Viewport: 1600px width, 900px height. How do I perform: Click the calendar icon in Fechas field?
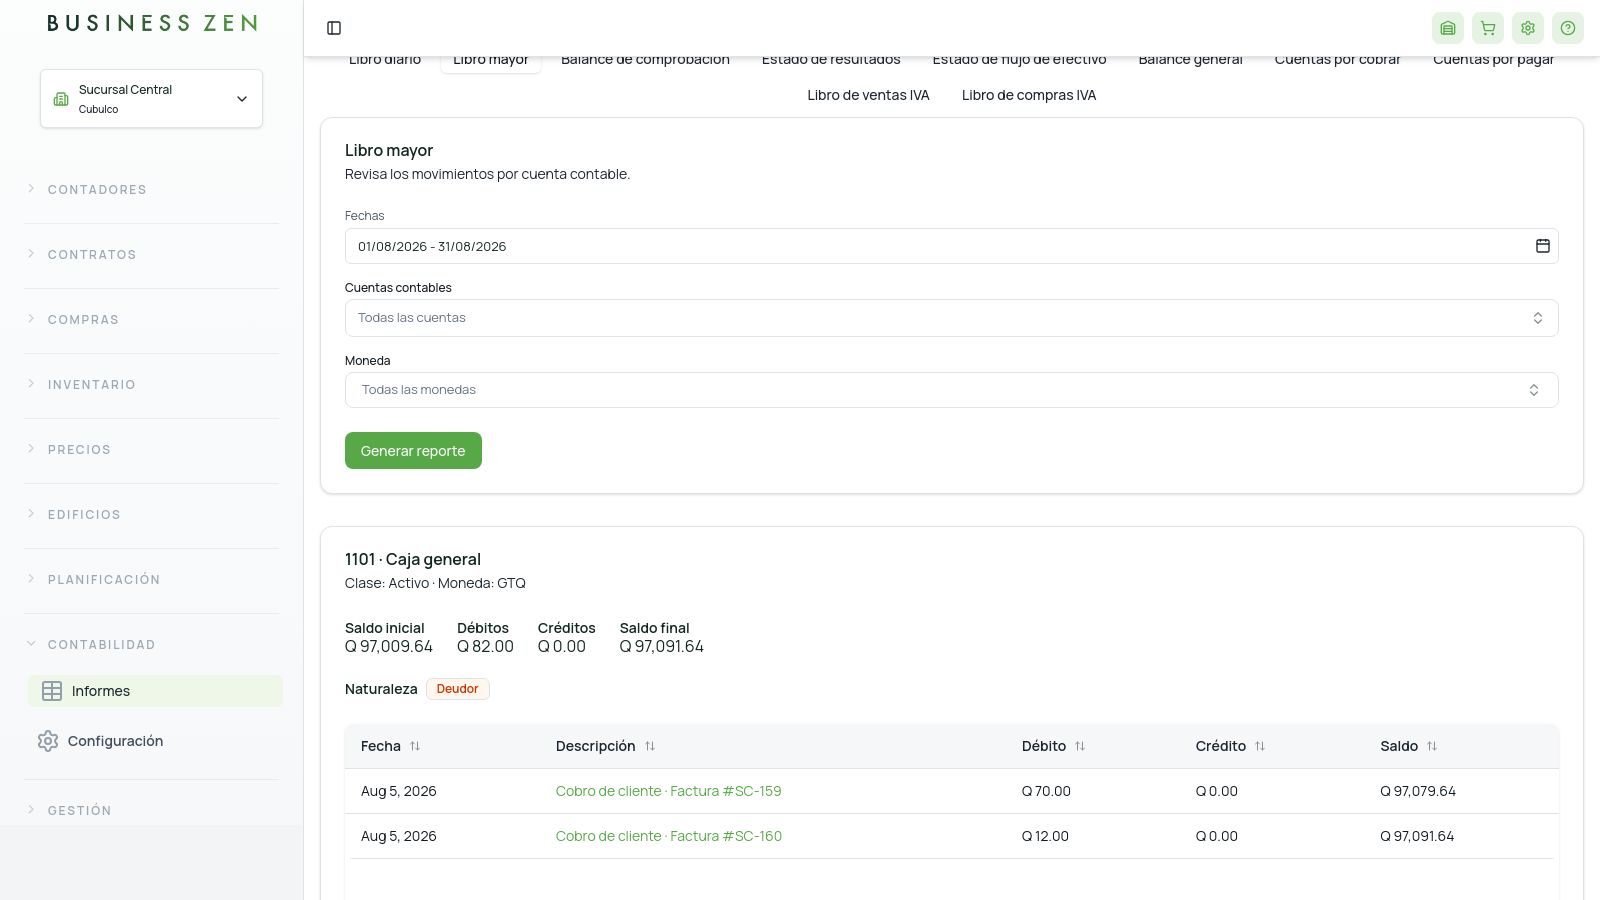coord(1543,246)
